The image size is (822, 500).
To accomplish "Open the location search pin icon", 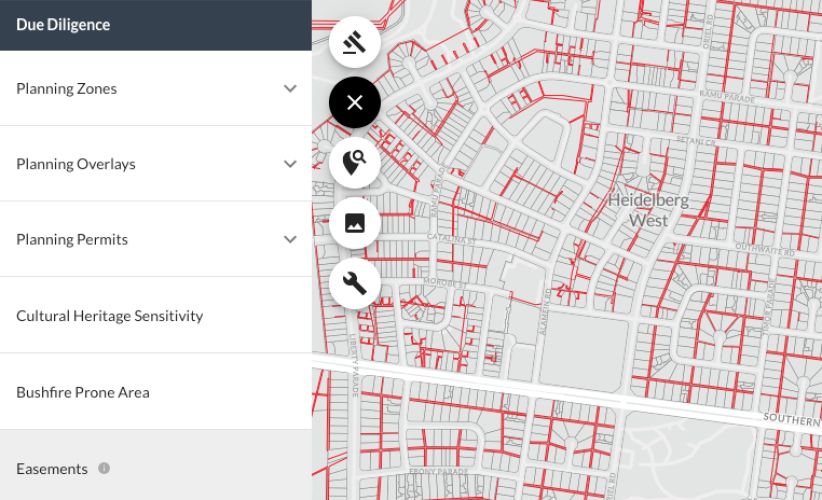I will pyautogui.click(x=355, y=162).
